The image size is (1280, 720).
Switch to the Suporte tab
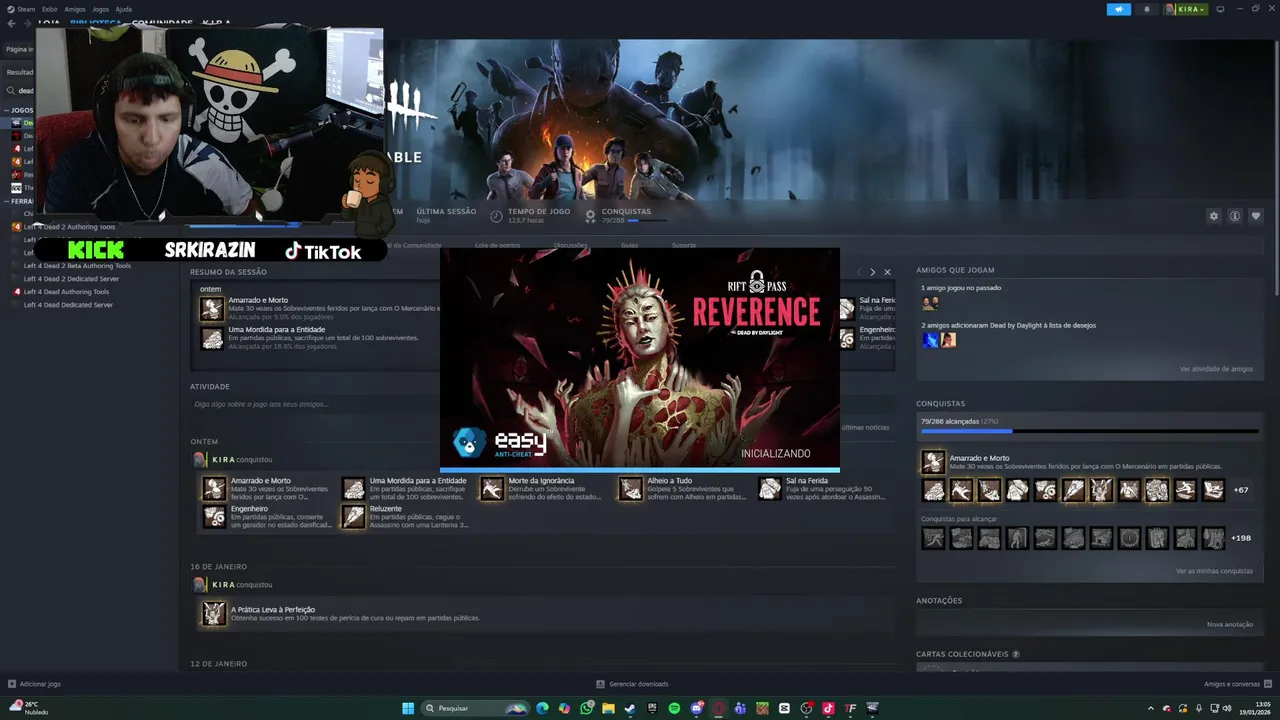[x=684, y=245]
